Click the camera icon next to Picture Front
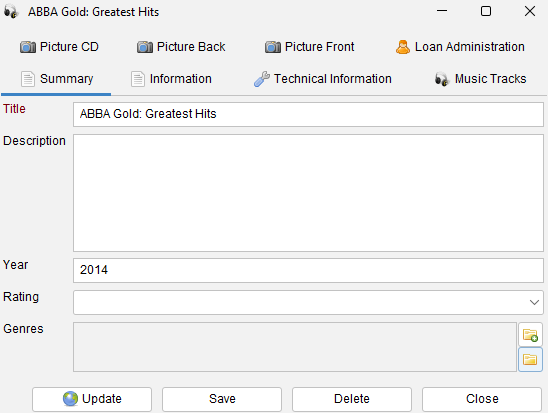 click(273, 47)
